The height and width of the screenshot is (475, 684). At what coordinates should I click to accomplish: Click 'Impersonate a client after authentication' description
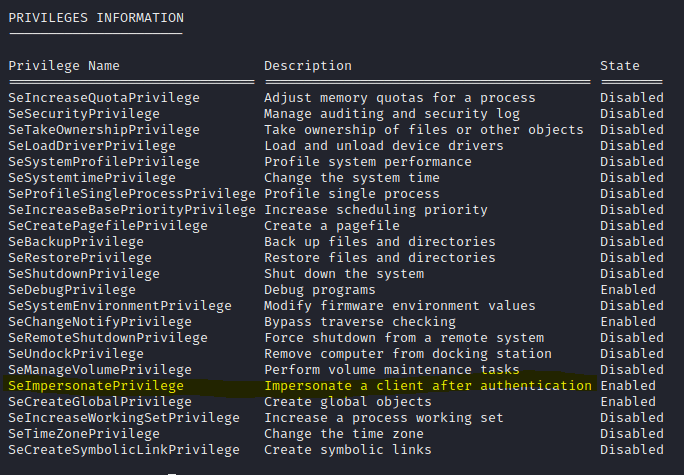428,386
